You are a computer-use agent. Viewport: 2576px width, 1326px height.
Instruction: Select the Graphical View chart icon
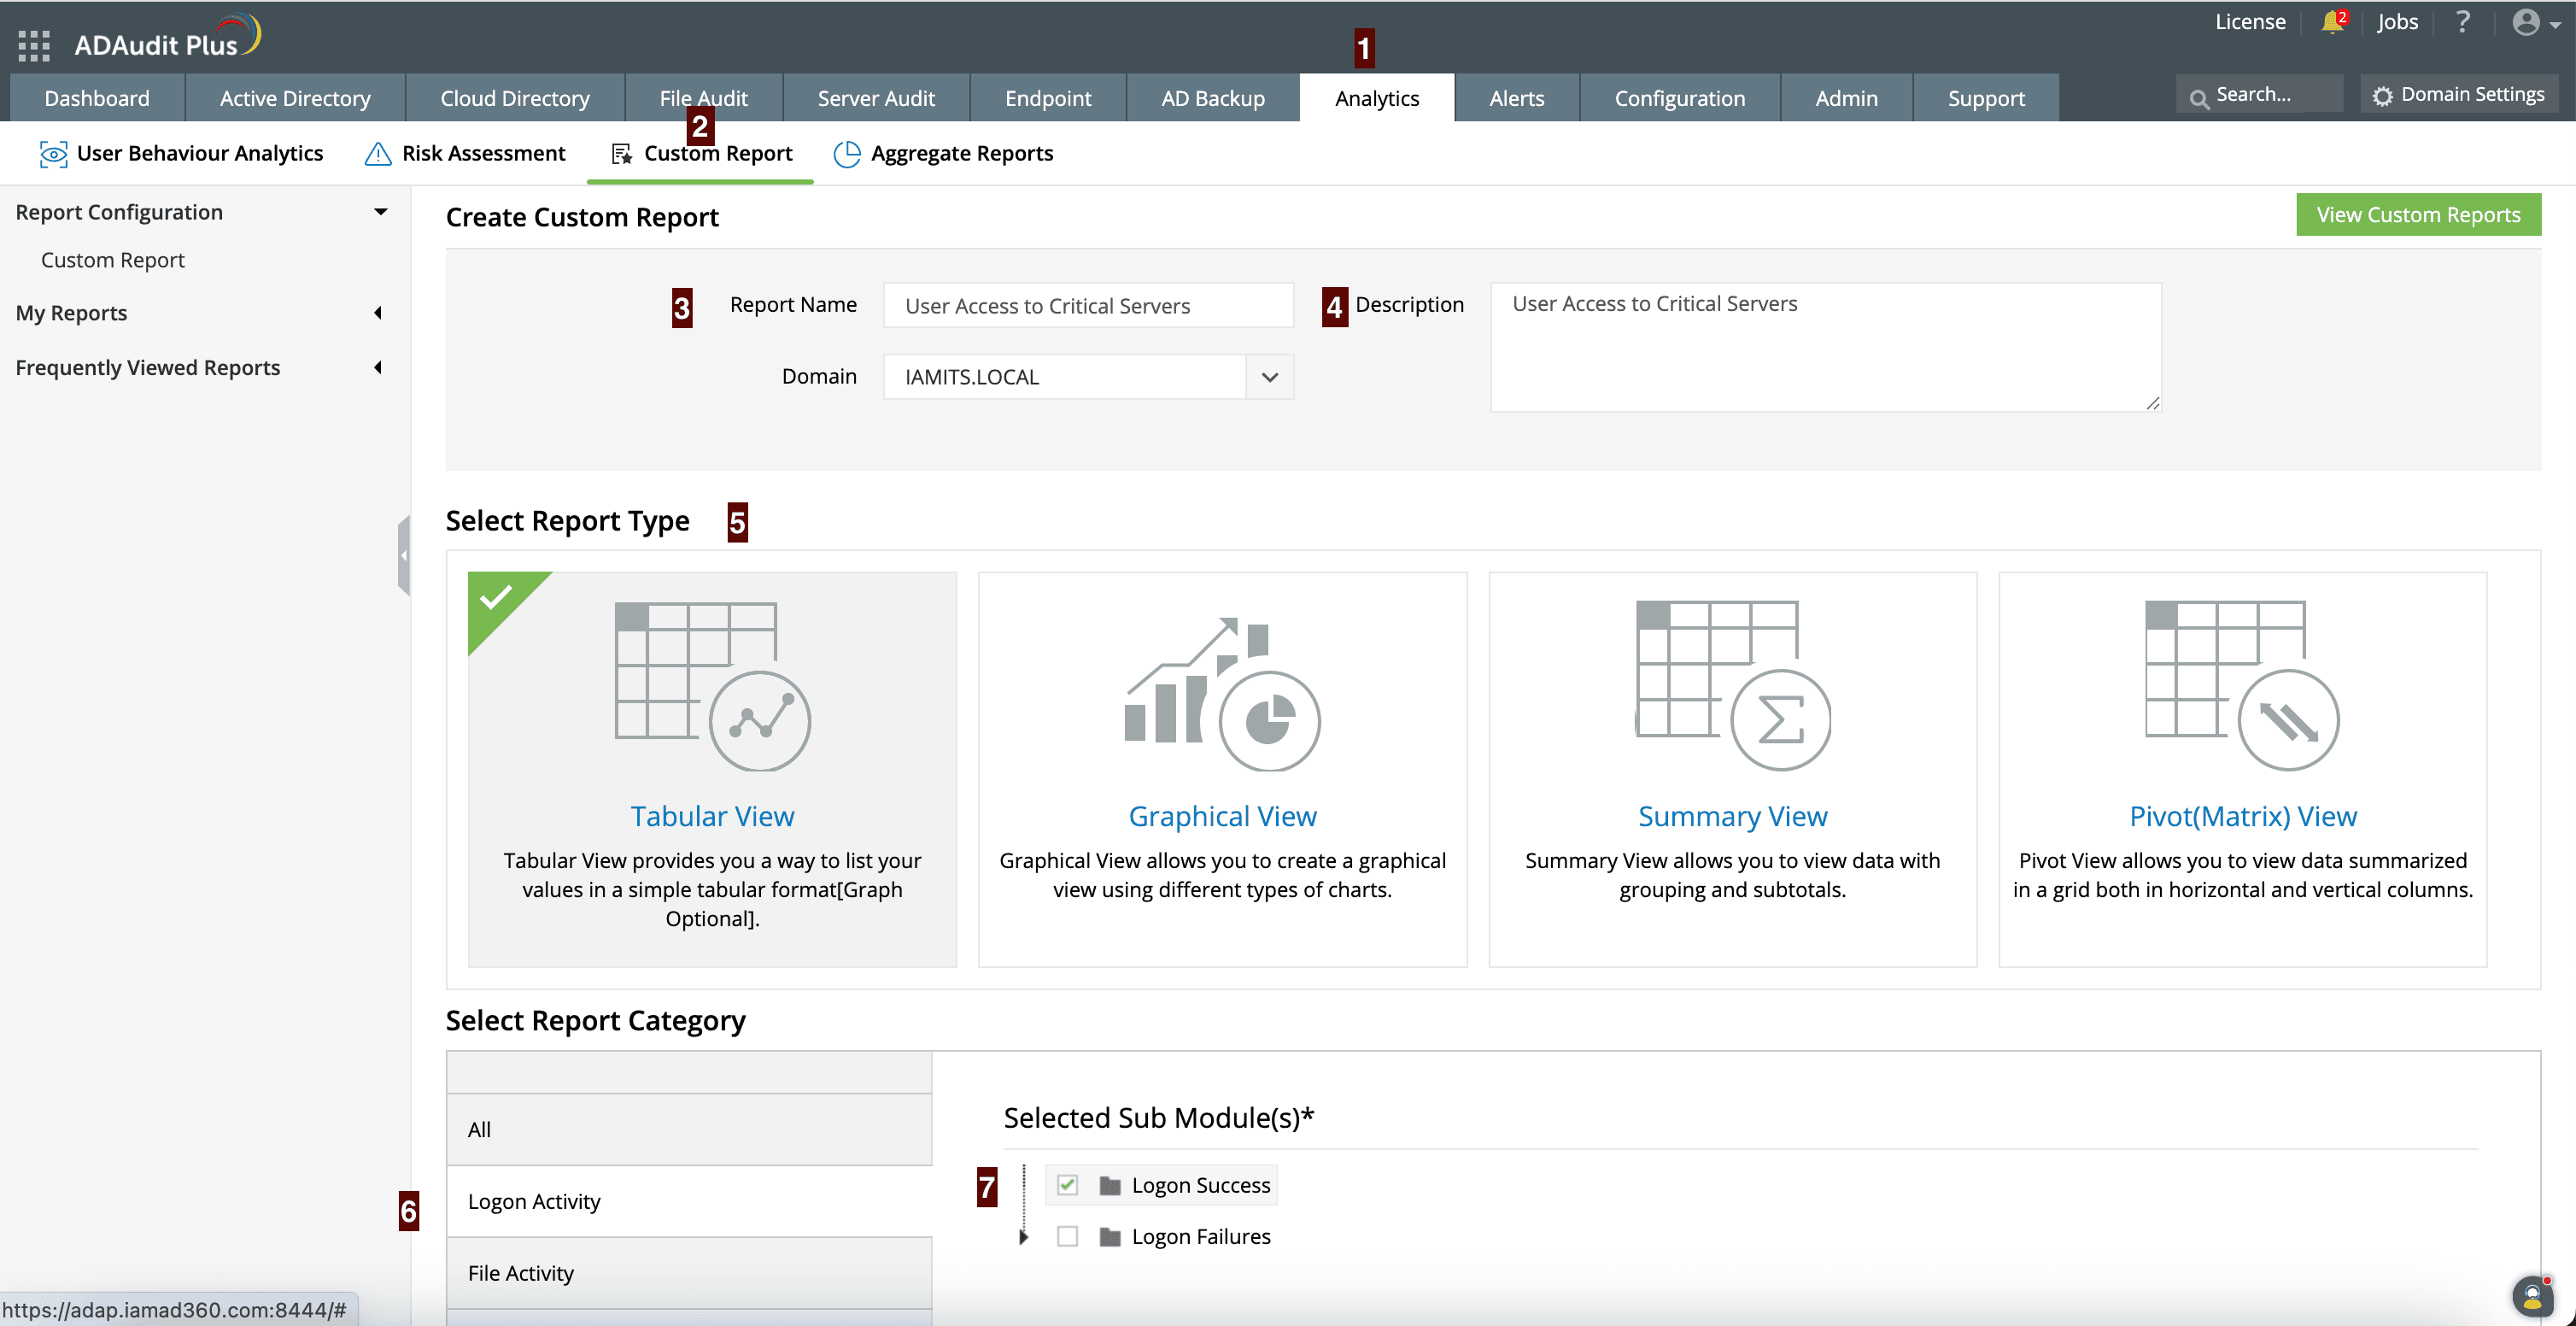[x=1222, y=693]
